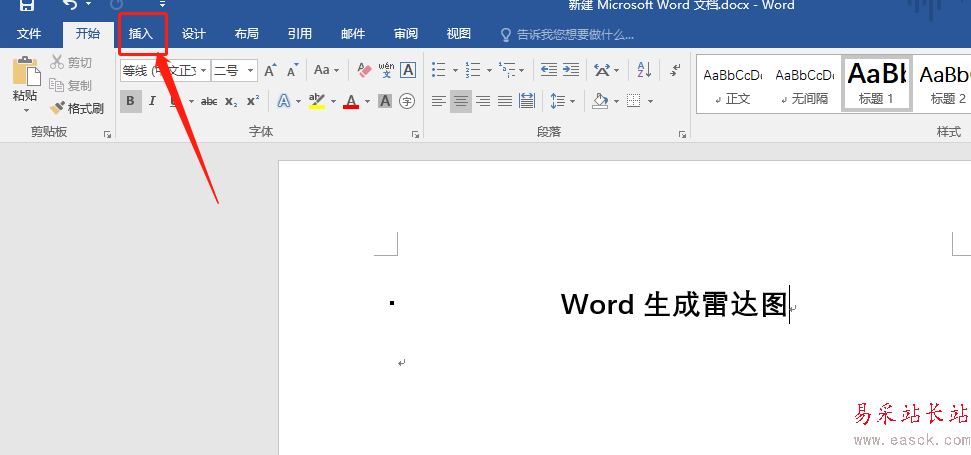Image resolution: width=971 pixels, height=455 pixels.
Task: Click the multilevel list icon
Action: 507,70
